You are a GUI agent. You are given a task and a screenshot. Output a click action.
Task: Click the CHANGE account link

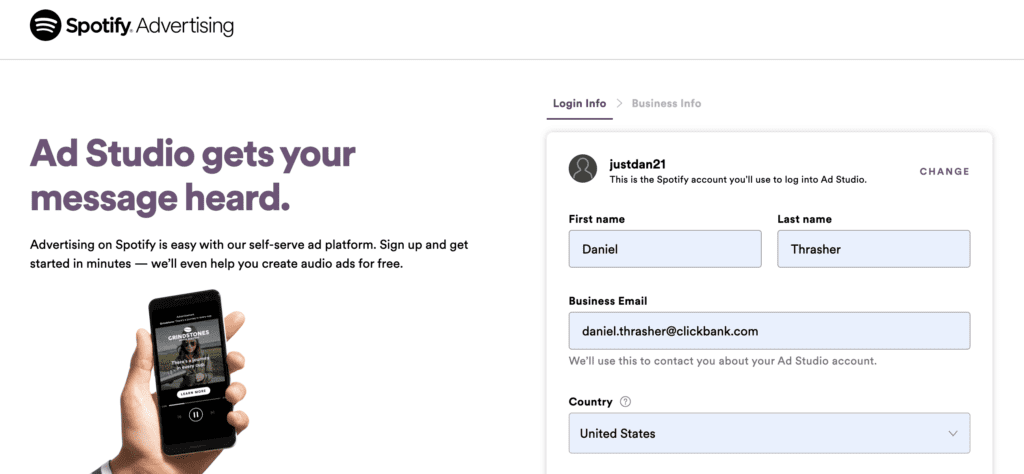(x=944, y=172)
